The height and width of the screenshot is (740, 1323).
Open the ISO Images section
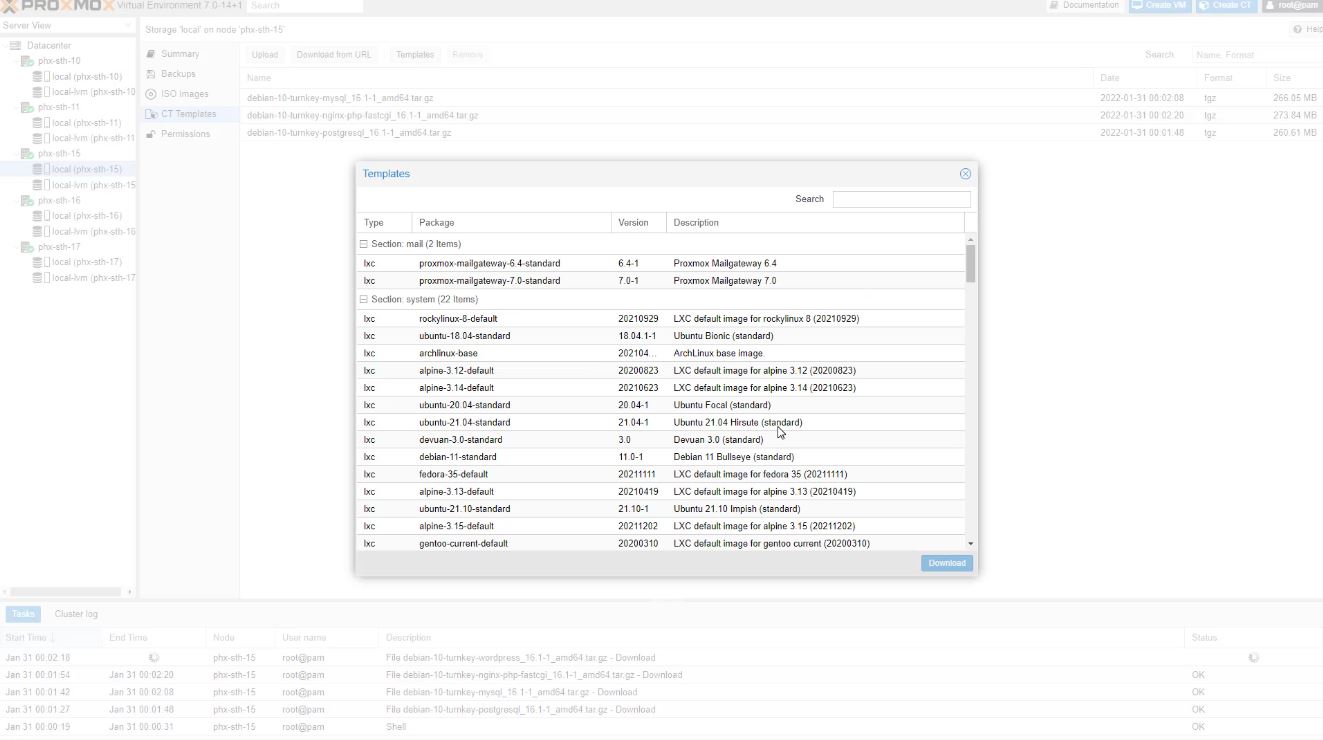pyautogui.click(x=184, y=94)
